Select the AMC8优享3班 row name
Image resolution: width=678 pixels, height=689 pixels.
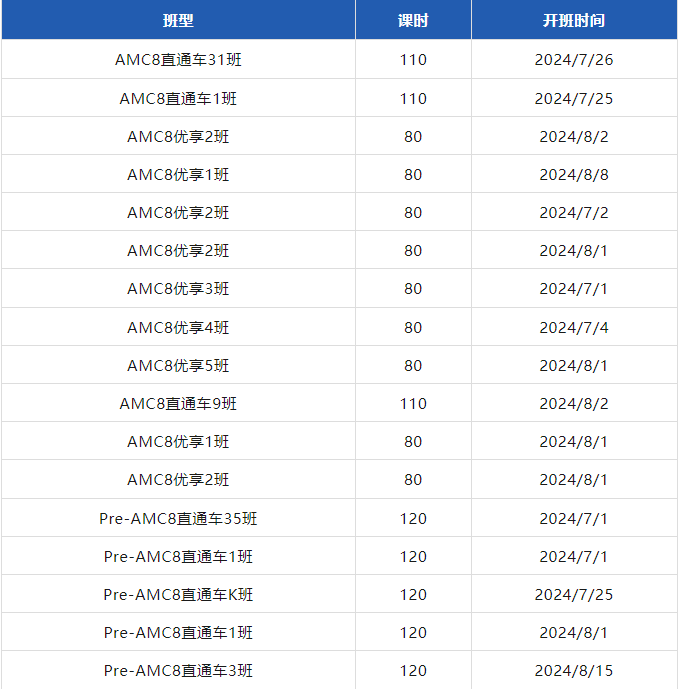178,289
